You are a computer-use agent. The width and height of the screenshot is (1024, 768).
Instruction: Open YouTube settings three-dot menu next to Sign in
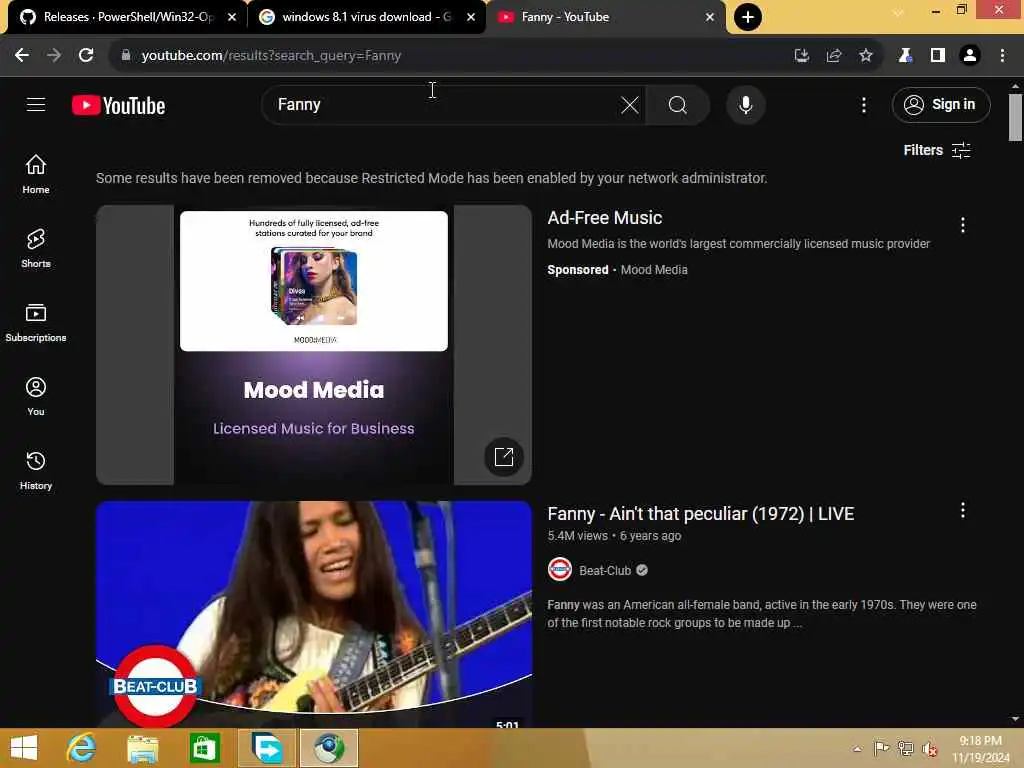tap(863, 104)
